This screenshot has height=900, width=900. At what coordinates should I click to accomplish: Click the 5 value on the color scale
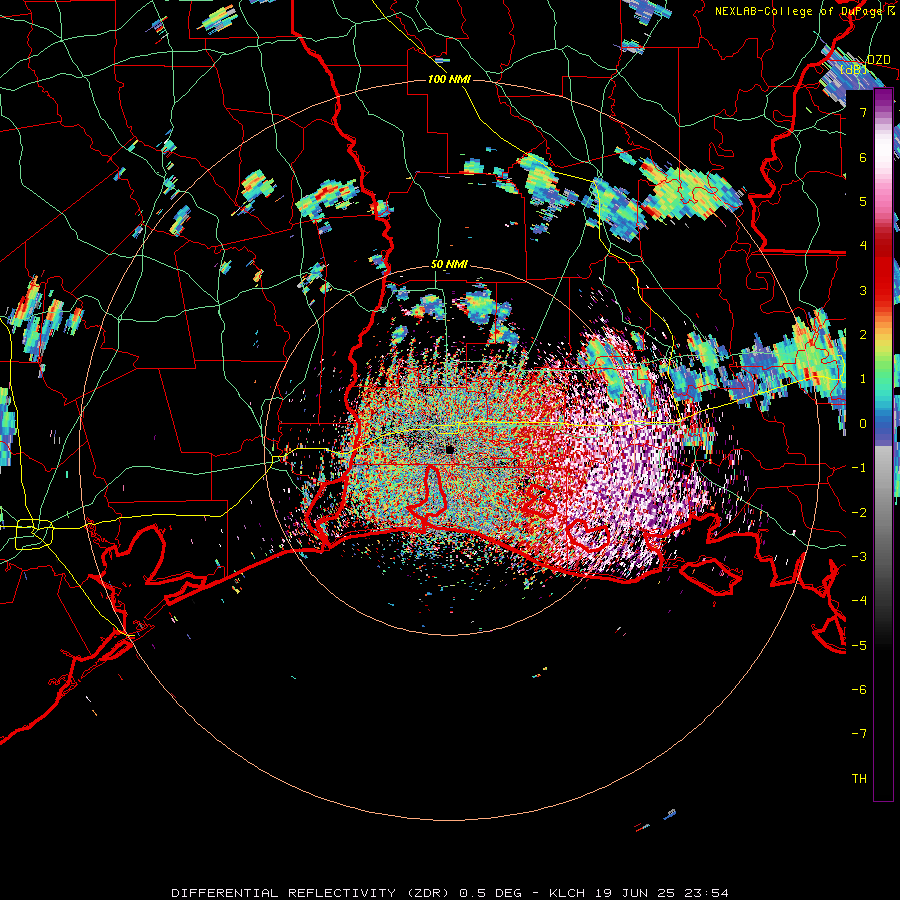(863, 201)
